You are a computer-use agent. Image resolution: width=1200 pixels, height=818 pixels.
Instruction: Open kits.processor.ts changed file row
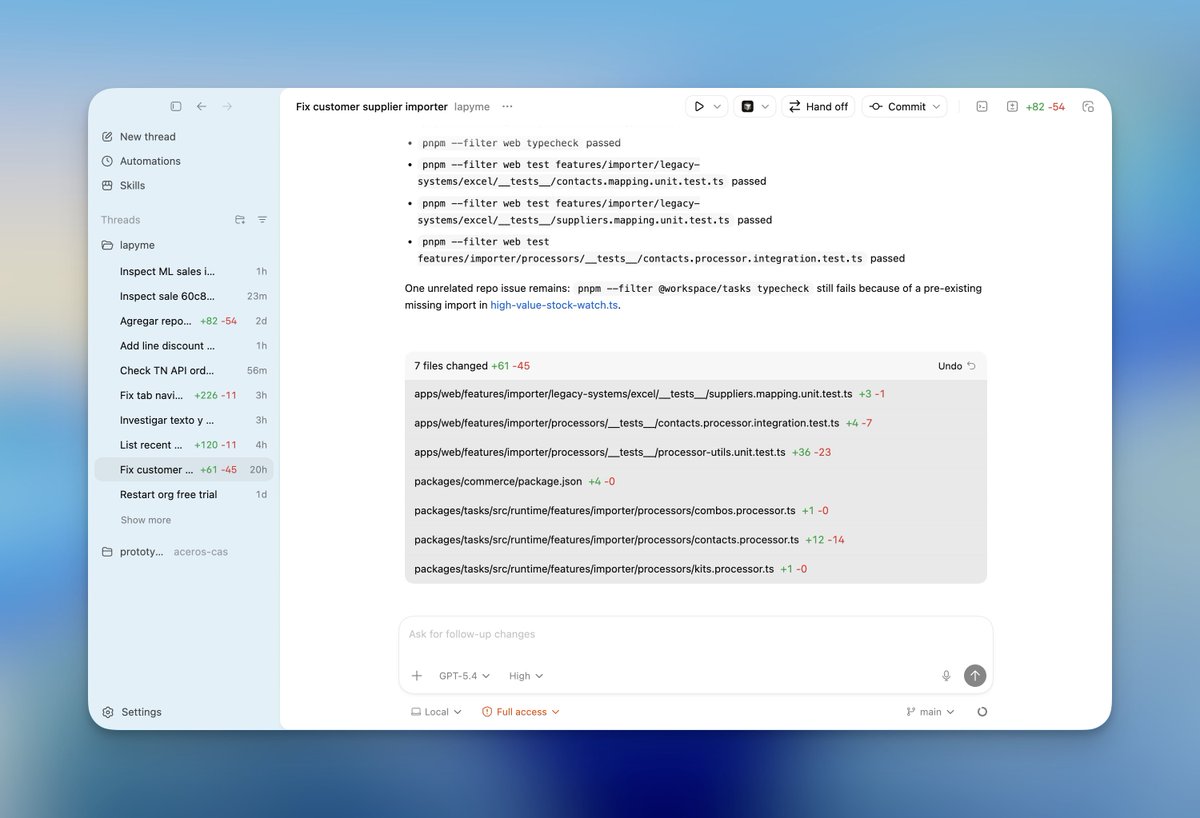(695, 569)
